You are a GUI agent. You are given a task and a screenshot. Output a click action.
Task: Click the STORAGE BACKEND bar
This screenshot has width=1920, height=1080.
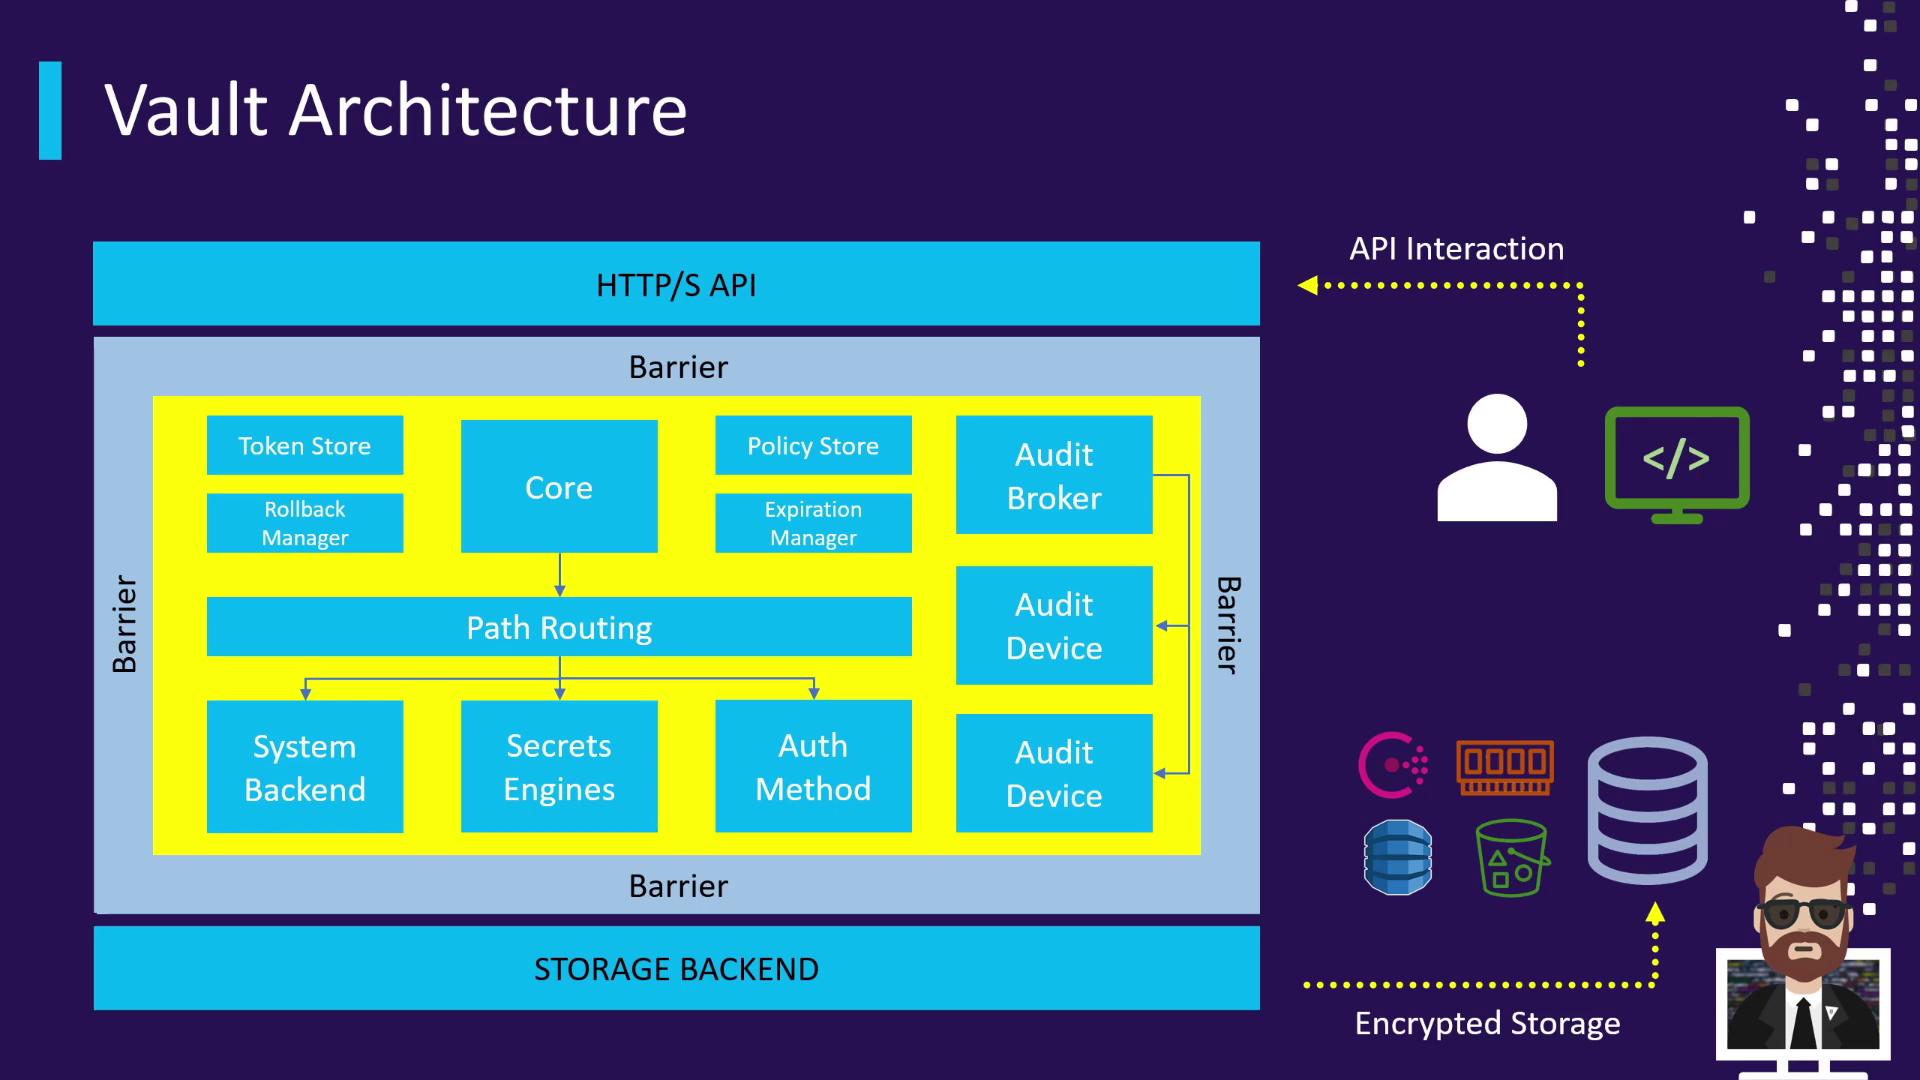(676, 968)
